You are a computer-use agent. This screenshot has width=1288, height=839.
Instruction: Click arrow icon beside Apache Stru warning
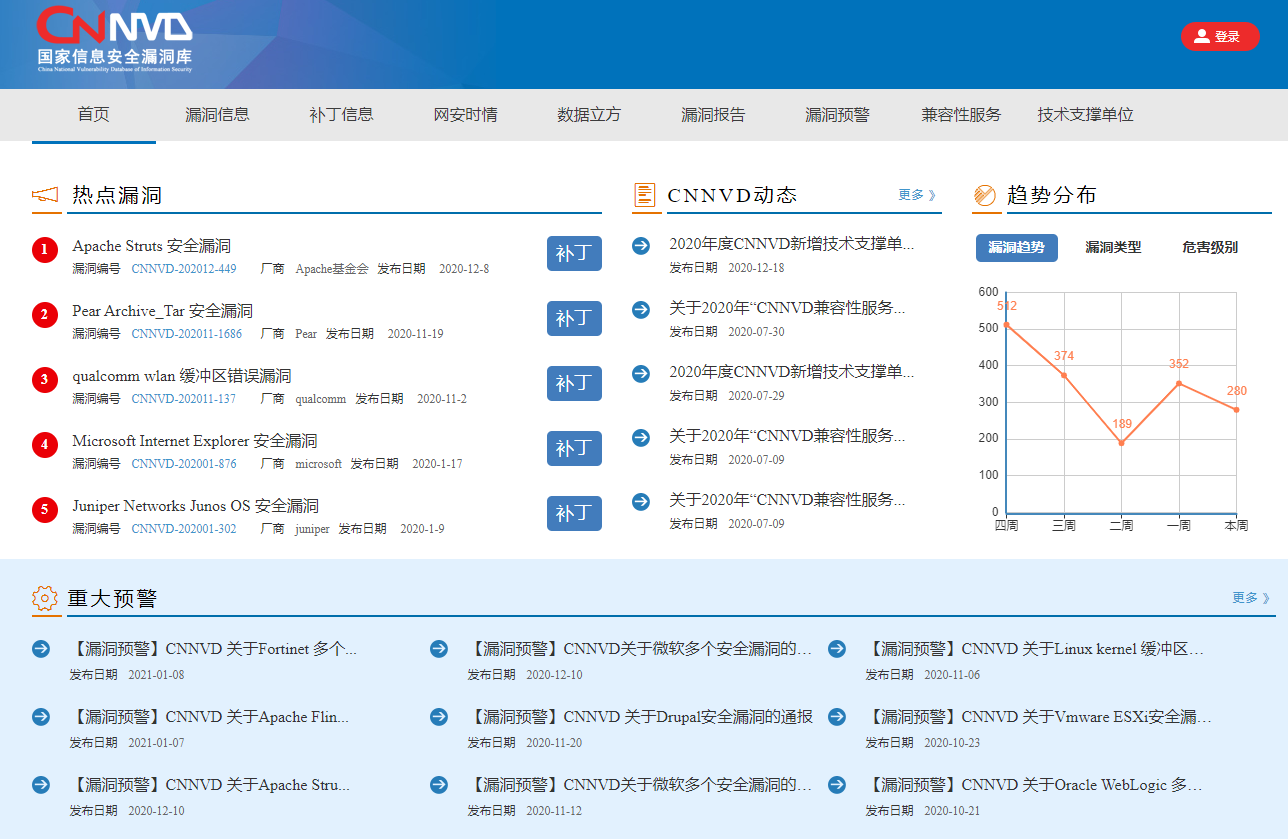(x=41, y=785)
